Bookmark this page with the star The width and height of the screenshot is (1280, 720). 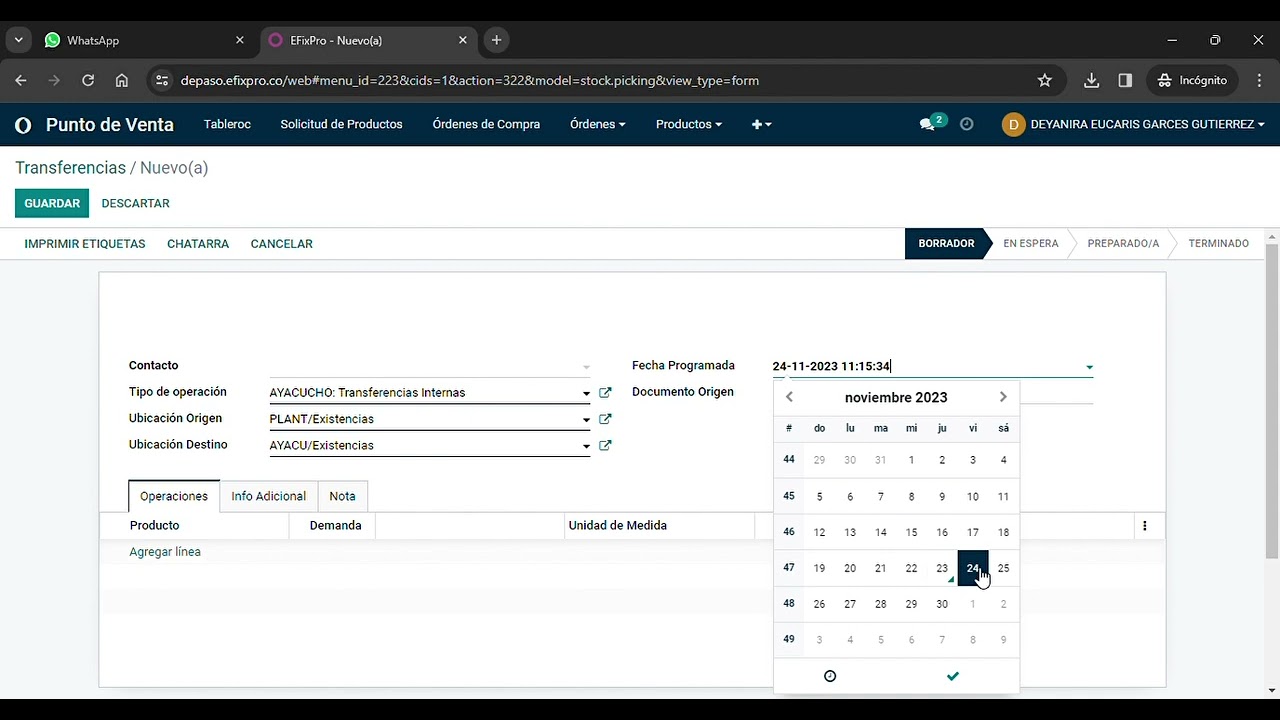[x=1045, y=80]
